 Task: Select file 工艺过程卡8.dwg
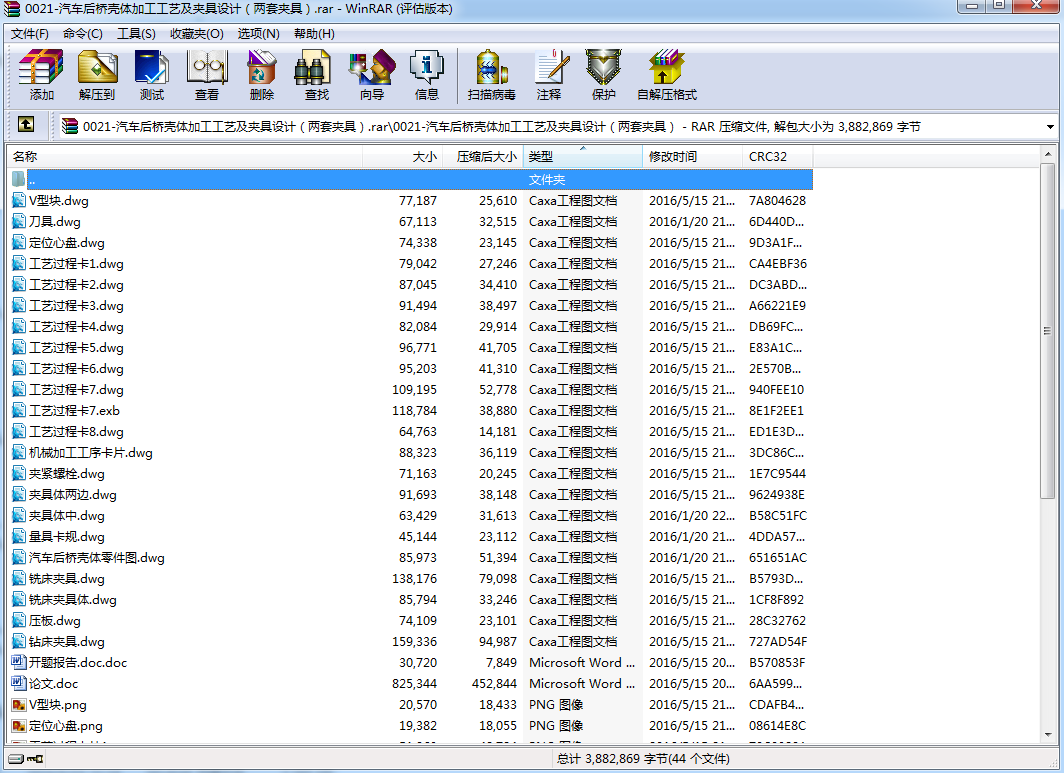pyautogui.click(x=76, y=432)
